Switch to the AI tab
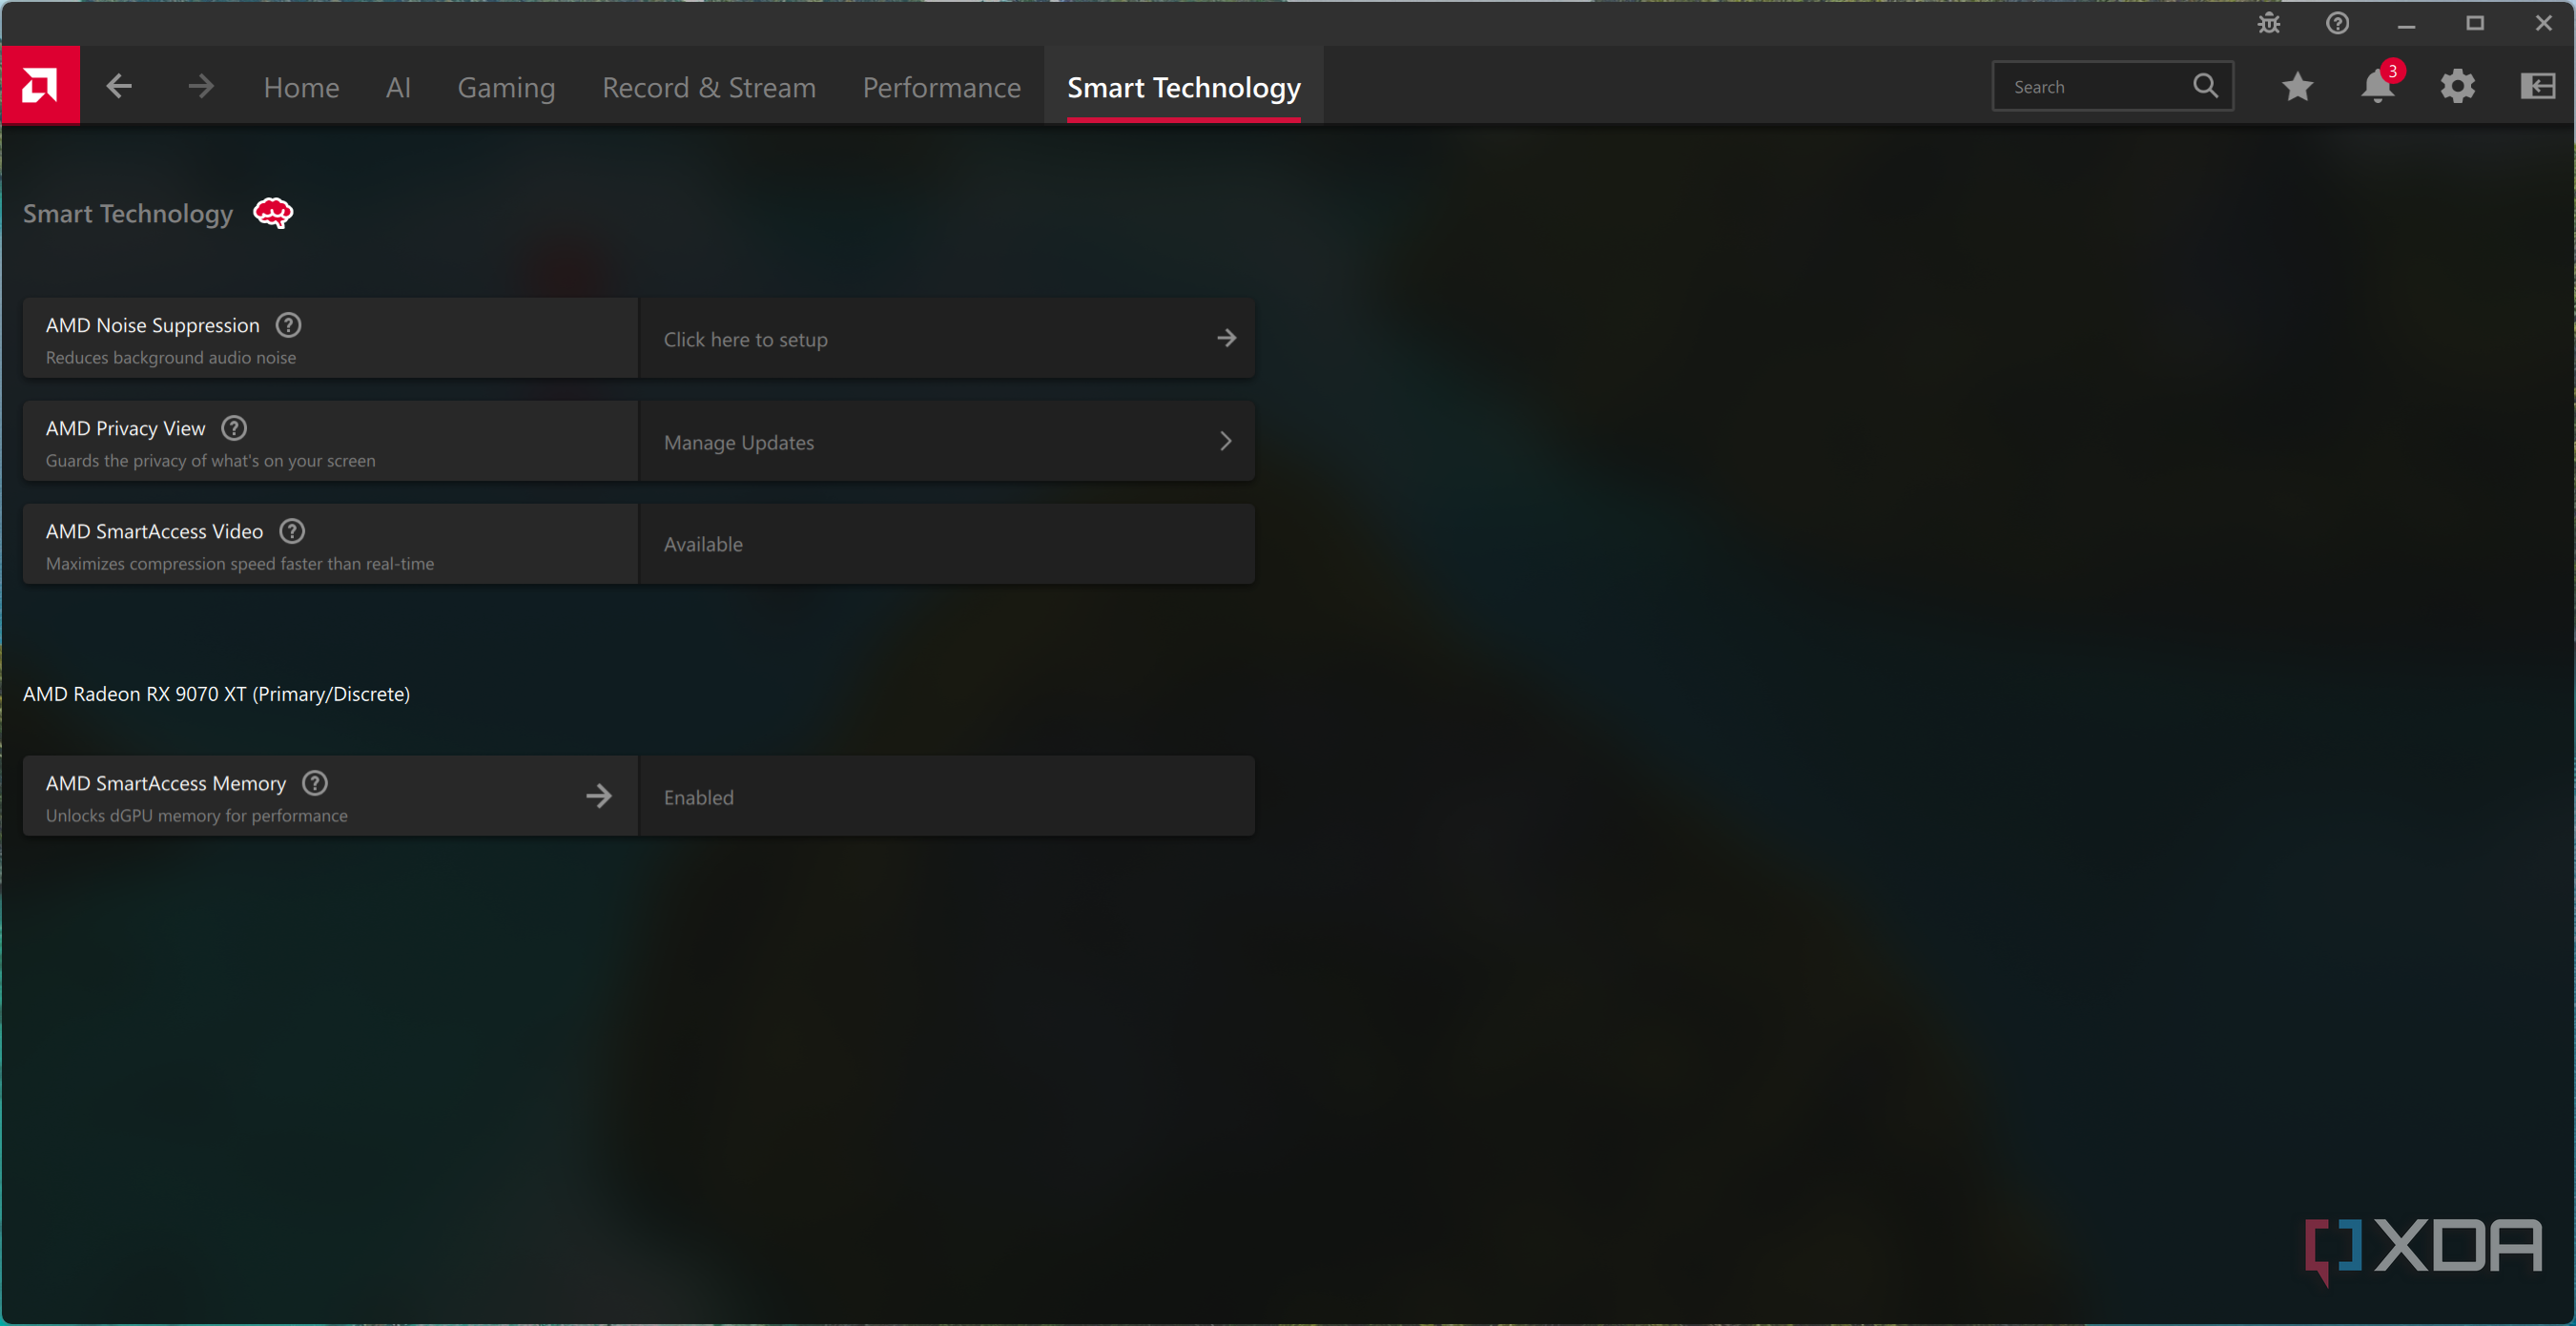 pos(398,88)
